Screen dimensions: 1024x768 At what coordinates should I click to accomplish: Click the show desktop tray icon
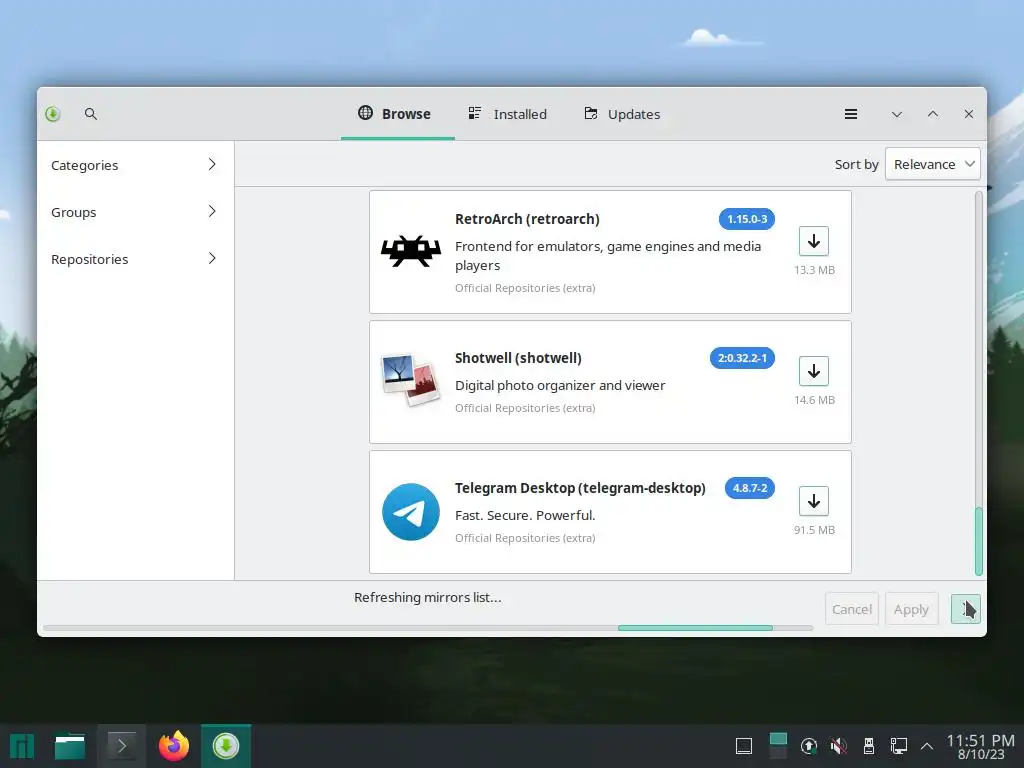(744, 746)
